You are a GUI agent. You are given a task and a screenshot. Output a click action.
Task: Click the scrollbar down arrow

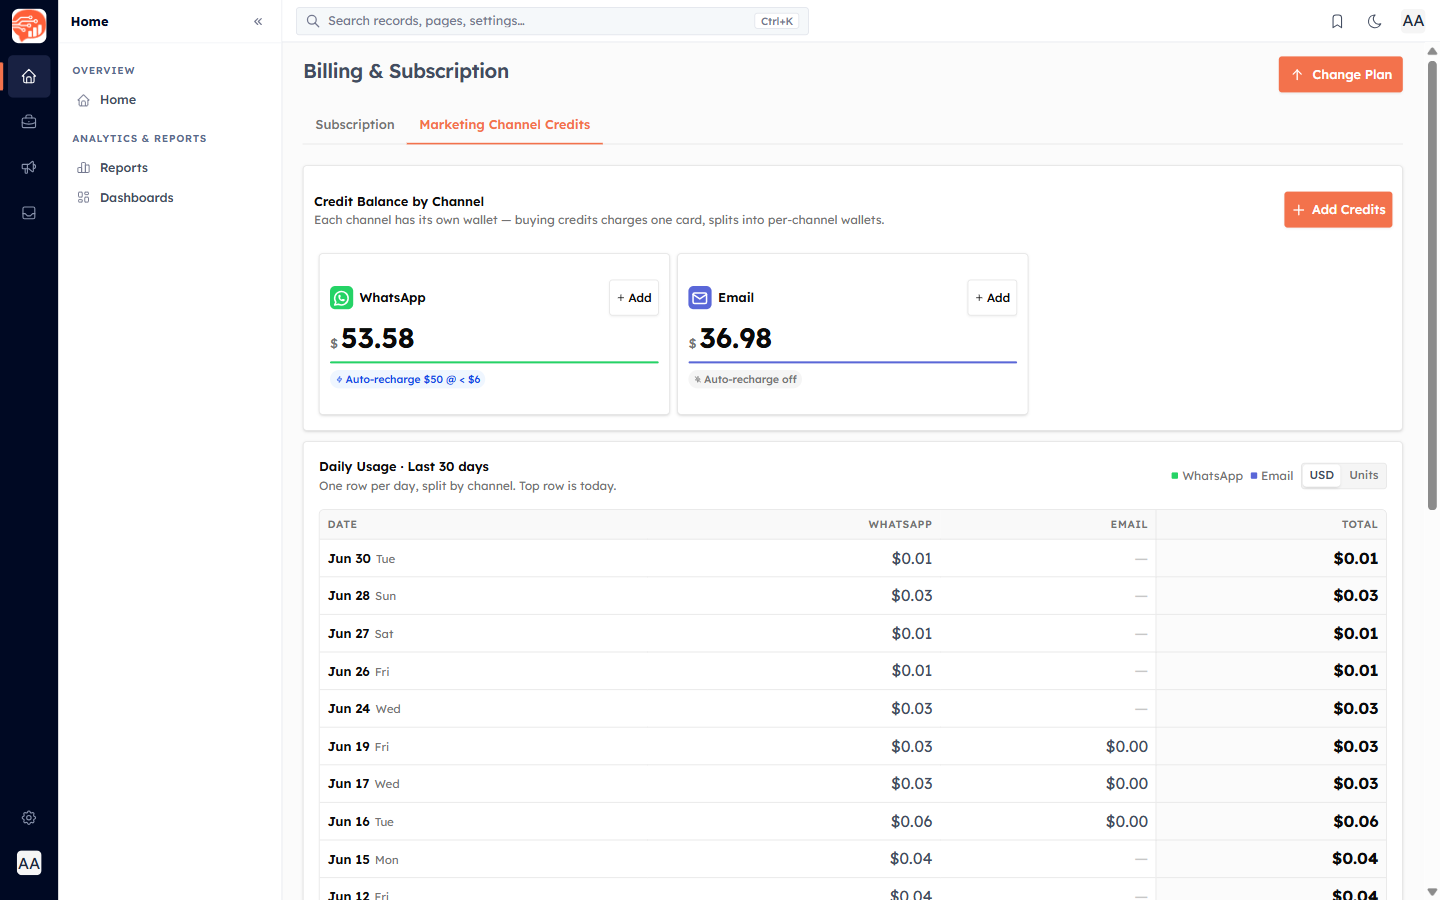(1432, 891)
